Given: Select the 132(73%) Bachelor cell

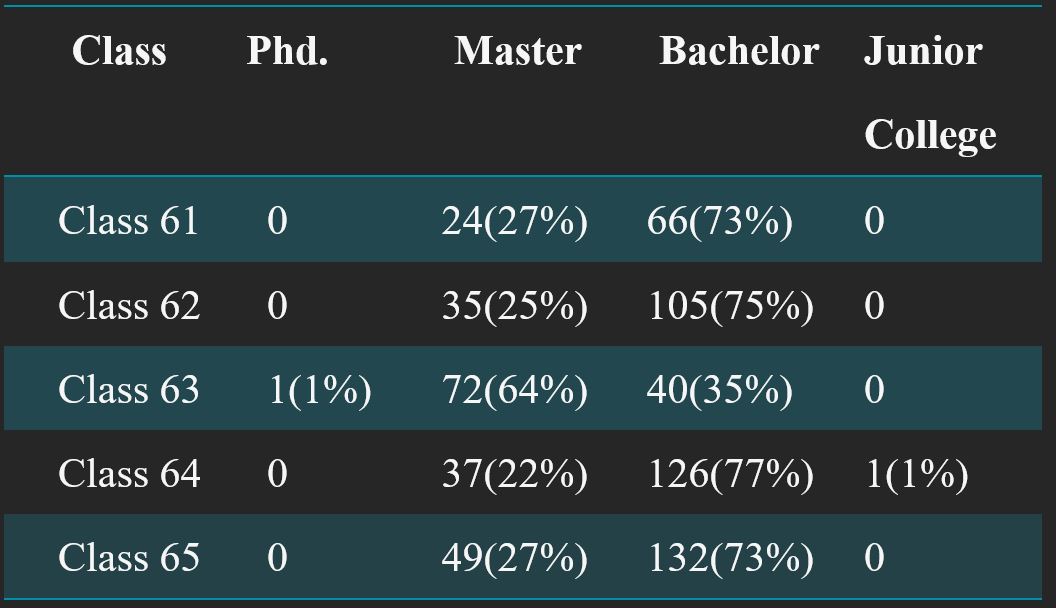Looking at the screenshot, I should [730, 560].
